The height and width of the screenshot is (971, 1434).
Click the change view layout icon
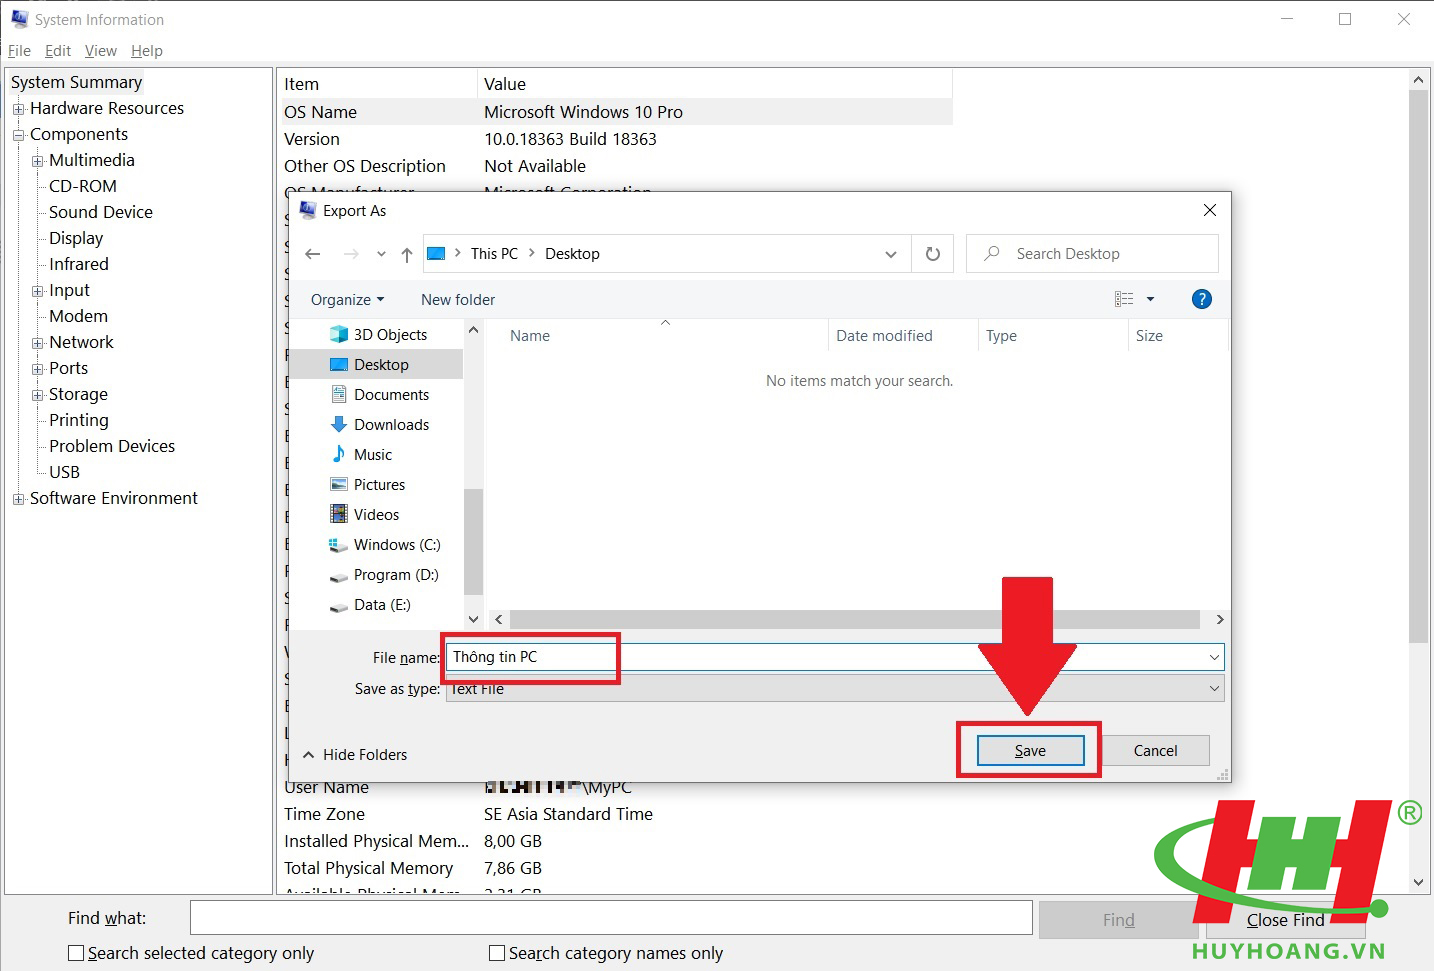click(1124, 299)
